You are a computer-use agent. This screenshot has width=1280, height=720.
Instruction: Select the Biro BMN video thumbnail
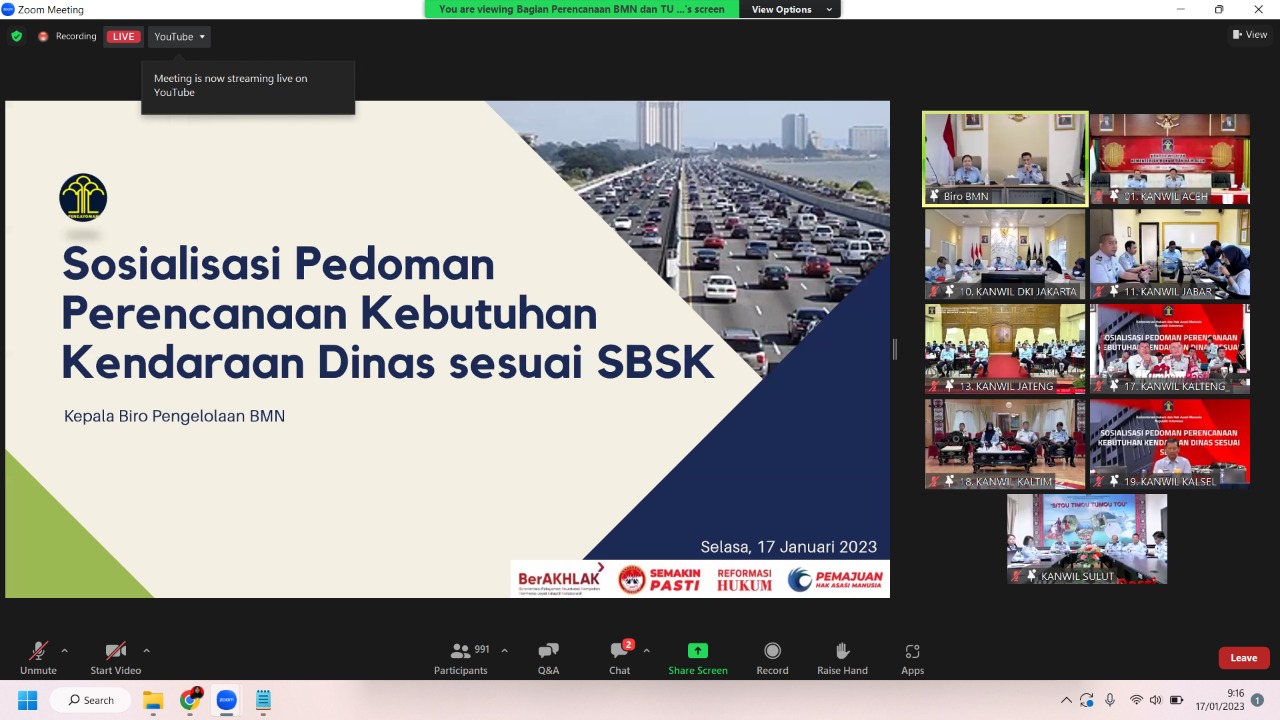(x=1005, y=159)
